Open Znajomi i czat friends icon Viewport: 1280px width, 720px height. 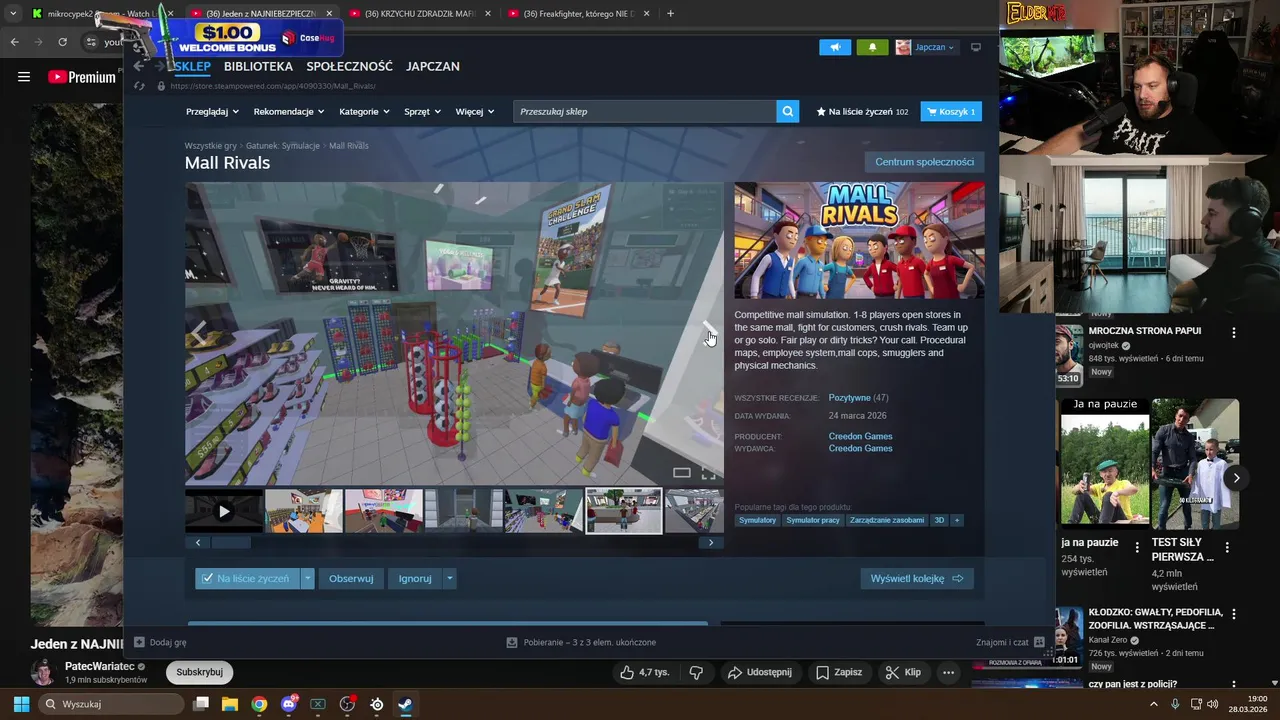click(1039, 642)
